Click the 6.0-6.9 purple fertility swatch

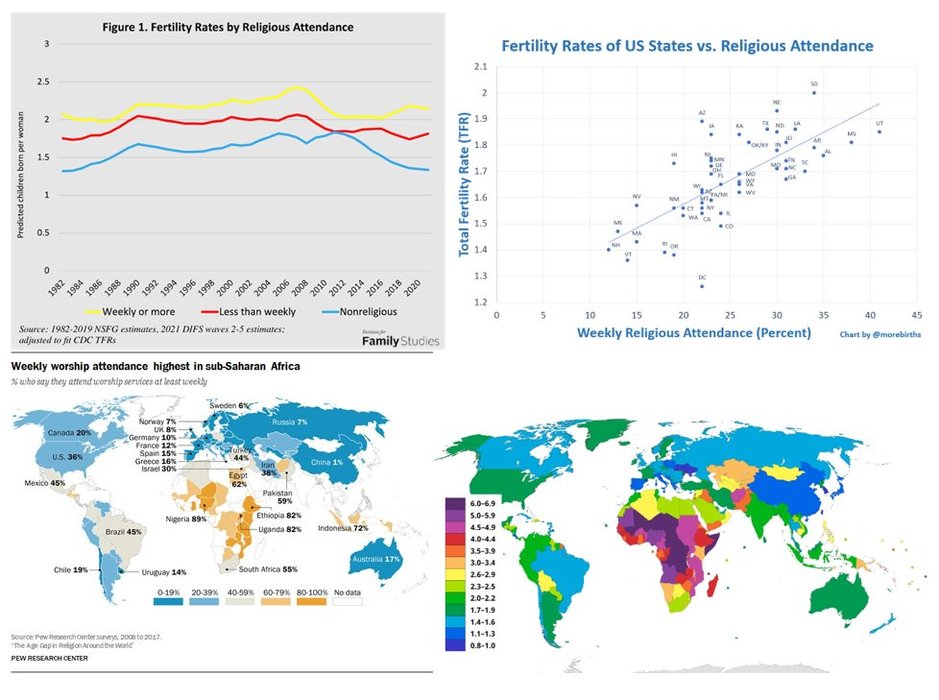coord(455,504)
